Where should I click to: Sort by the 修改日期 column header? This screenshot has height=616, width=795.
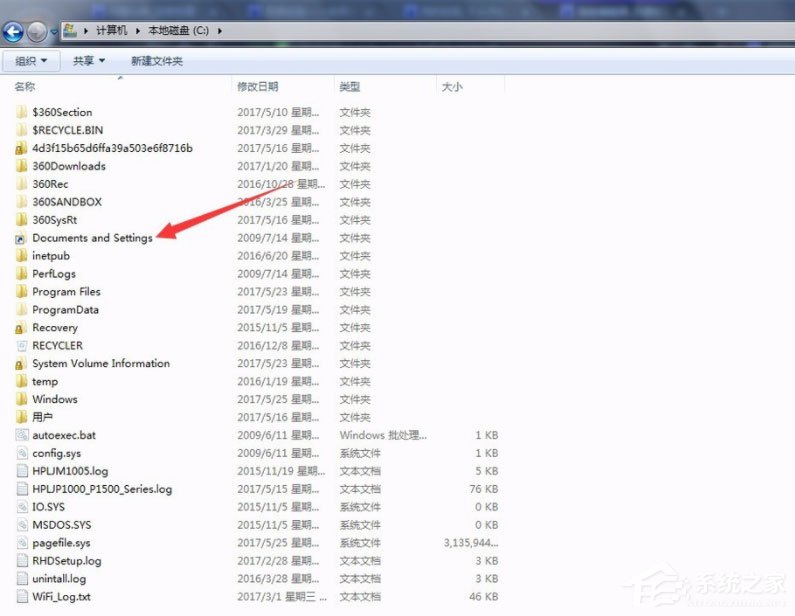[x=257, y=87]
